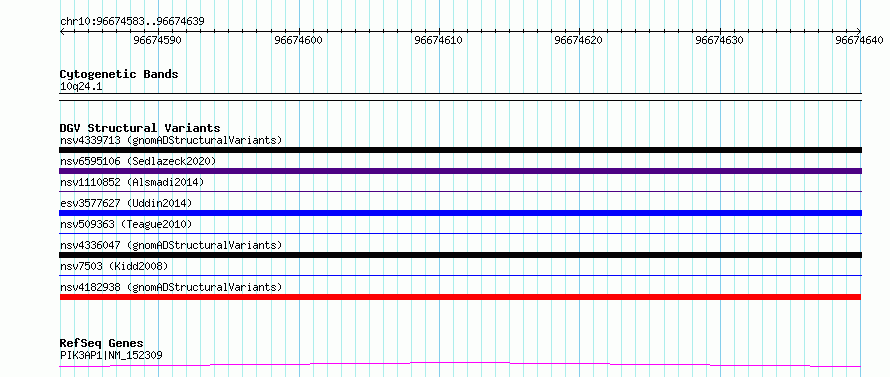The width and height of the screenshot is (890, 377).
Task: Click the red bar for nsv4182938
Action: [460, 297]
